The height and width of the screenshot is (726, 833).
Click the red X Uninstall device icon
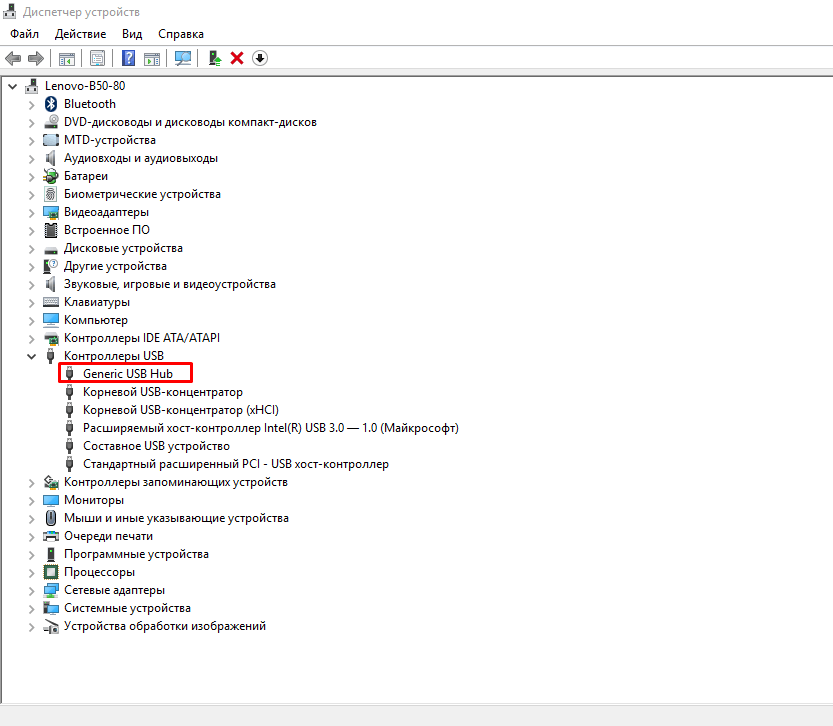(237, 58)
